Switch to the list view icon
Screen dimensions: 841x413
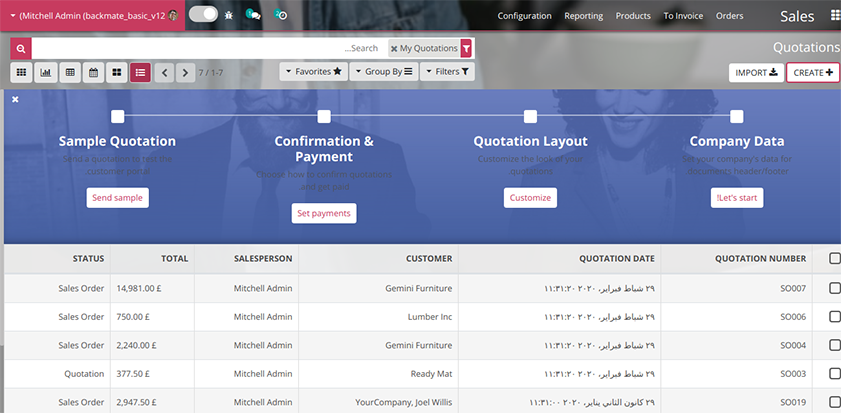pyautogui.click(x=140, y=72)
